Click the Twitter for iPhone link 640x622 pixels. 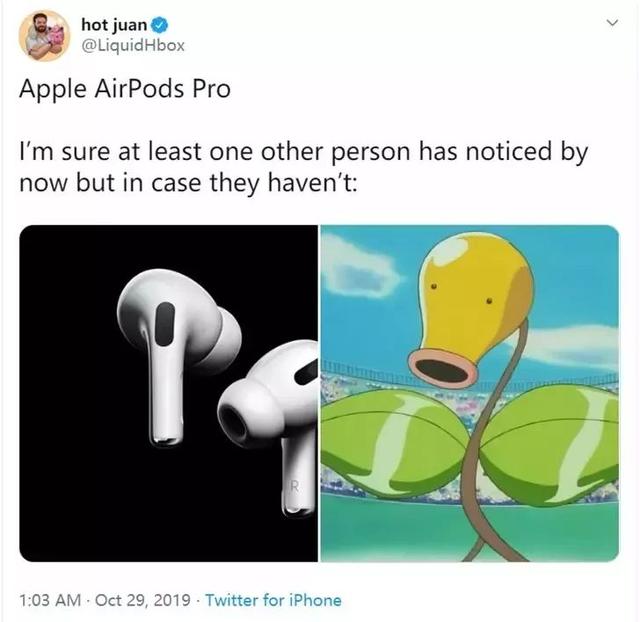(x=273, y=600)
